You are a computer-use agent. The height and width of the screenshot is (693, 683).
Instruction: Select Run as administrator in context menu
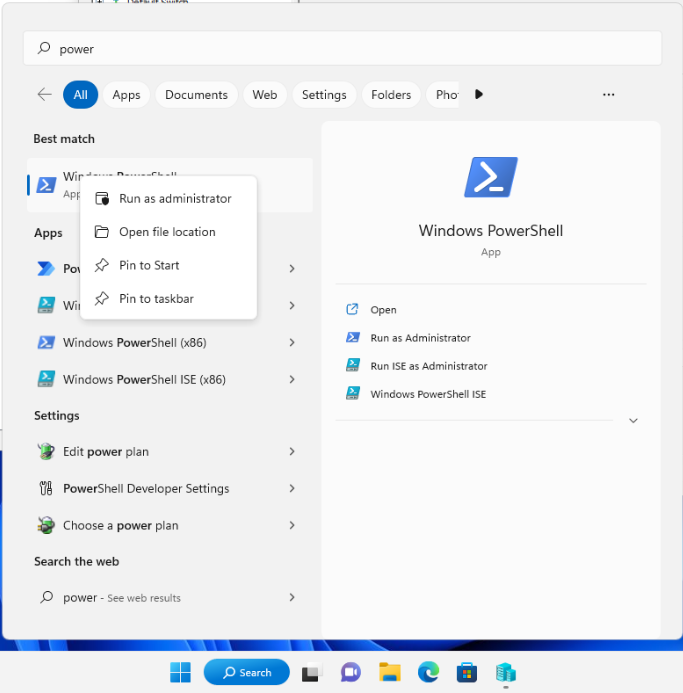(175, 199)
